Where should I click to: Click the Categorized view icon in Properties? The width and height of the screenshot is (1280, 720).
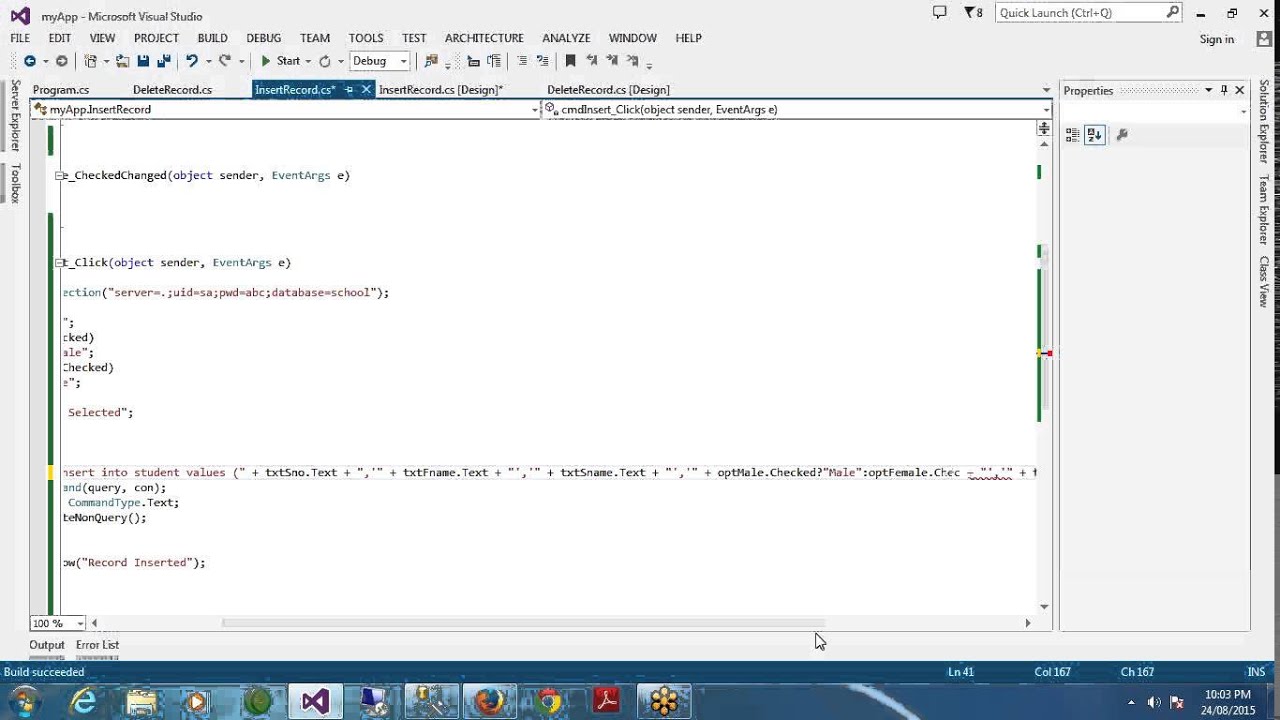pos(1073,134)
